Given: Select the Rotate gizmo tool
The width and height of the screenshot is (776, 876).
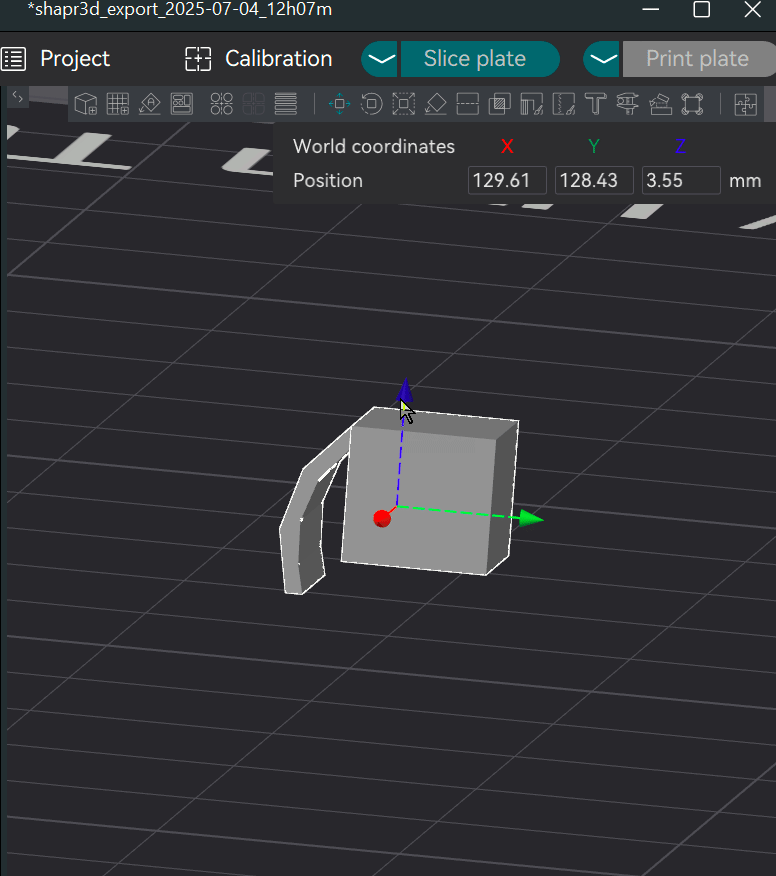Looking at the screenshot, I should [372, 104].
